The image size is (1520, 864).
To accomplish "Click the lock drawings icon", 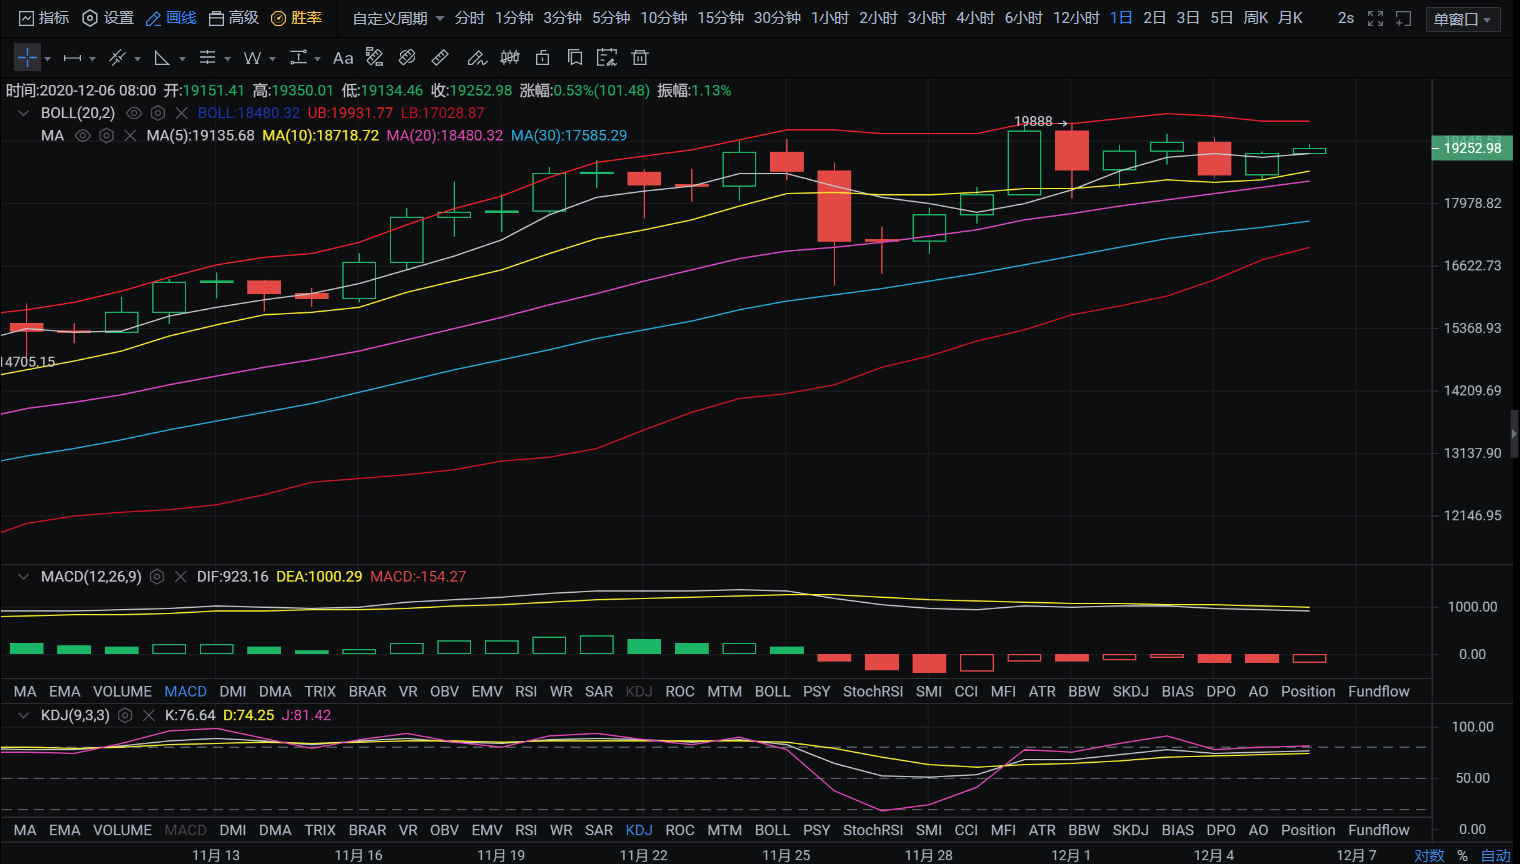I will (542, 58).
